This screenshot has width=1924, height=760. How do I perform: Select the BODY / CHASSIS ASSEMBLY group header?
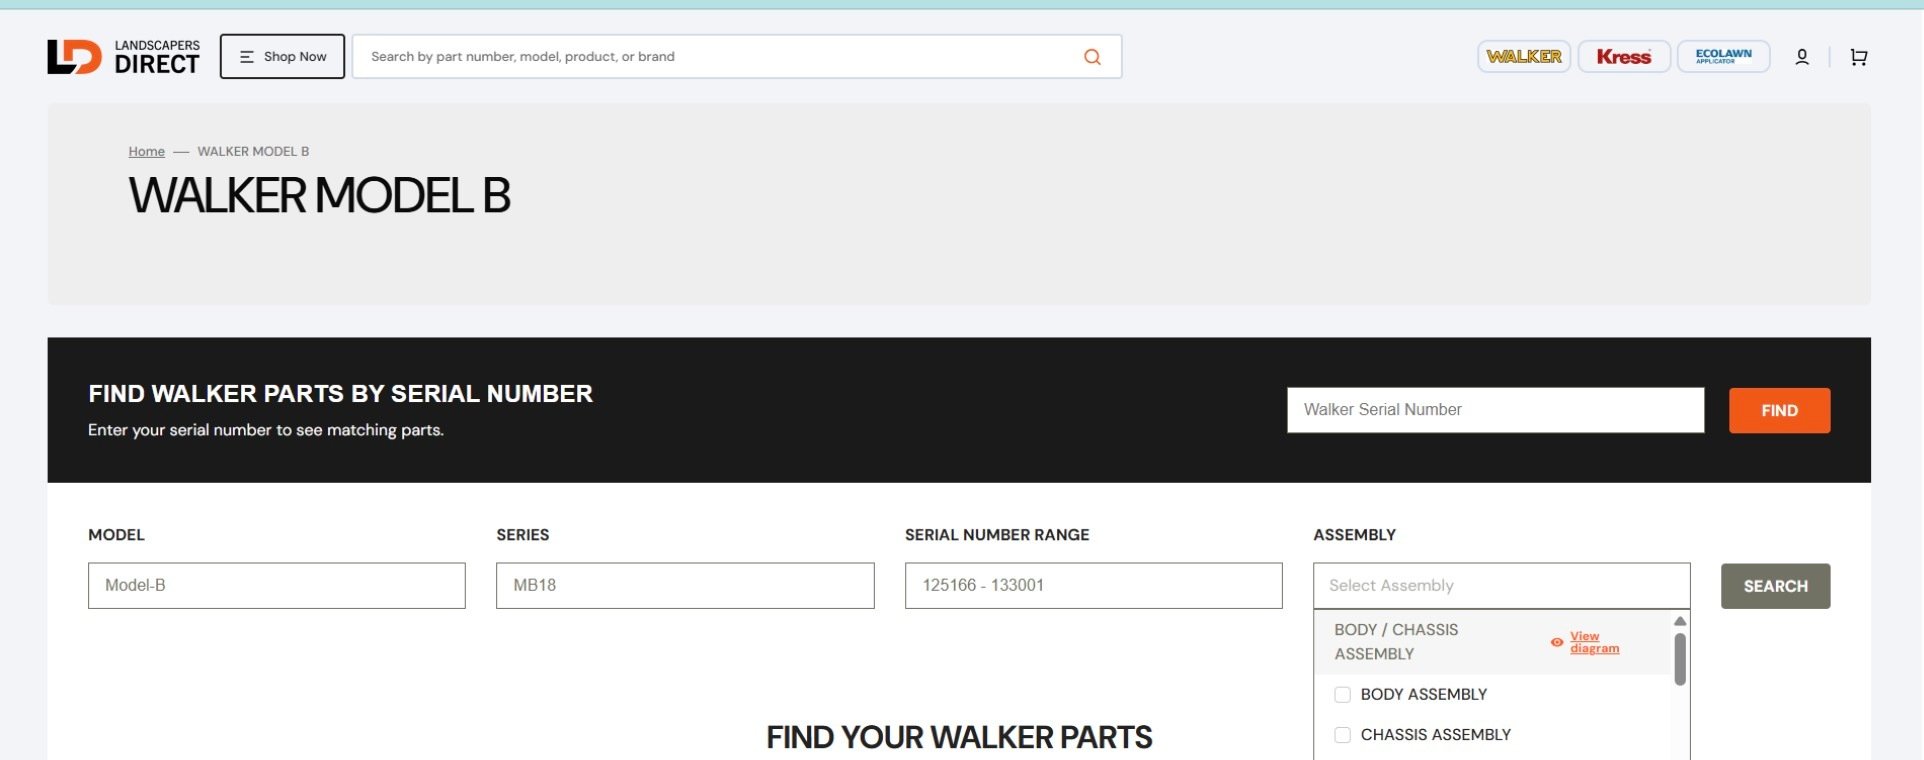click(1492, 642)
